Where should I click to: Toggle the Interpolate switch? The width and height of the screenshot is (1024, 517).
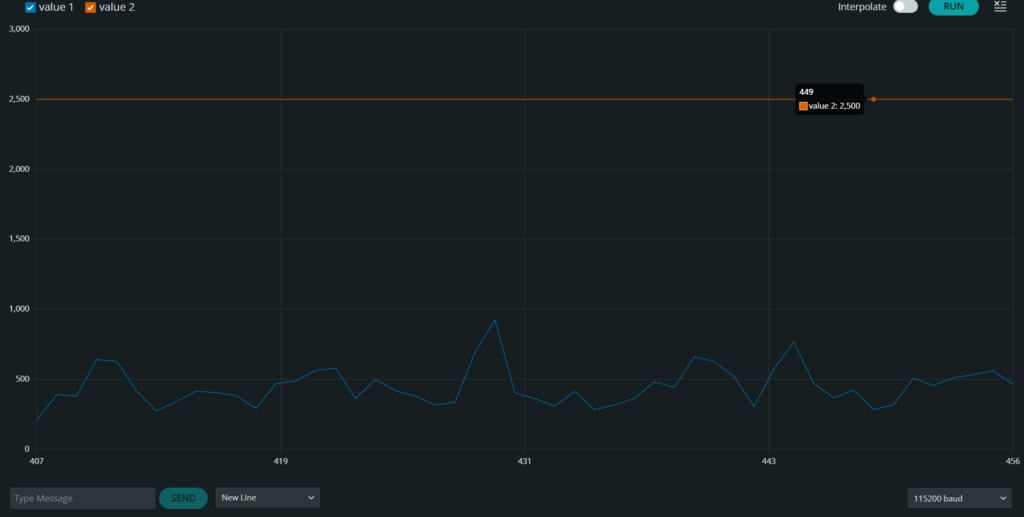(x=905, y=7)
